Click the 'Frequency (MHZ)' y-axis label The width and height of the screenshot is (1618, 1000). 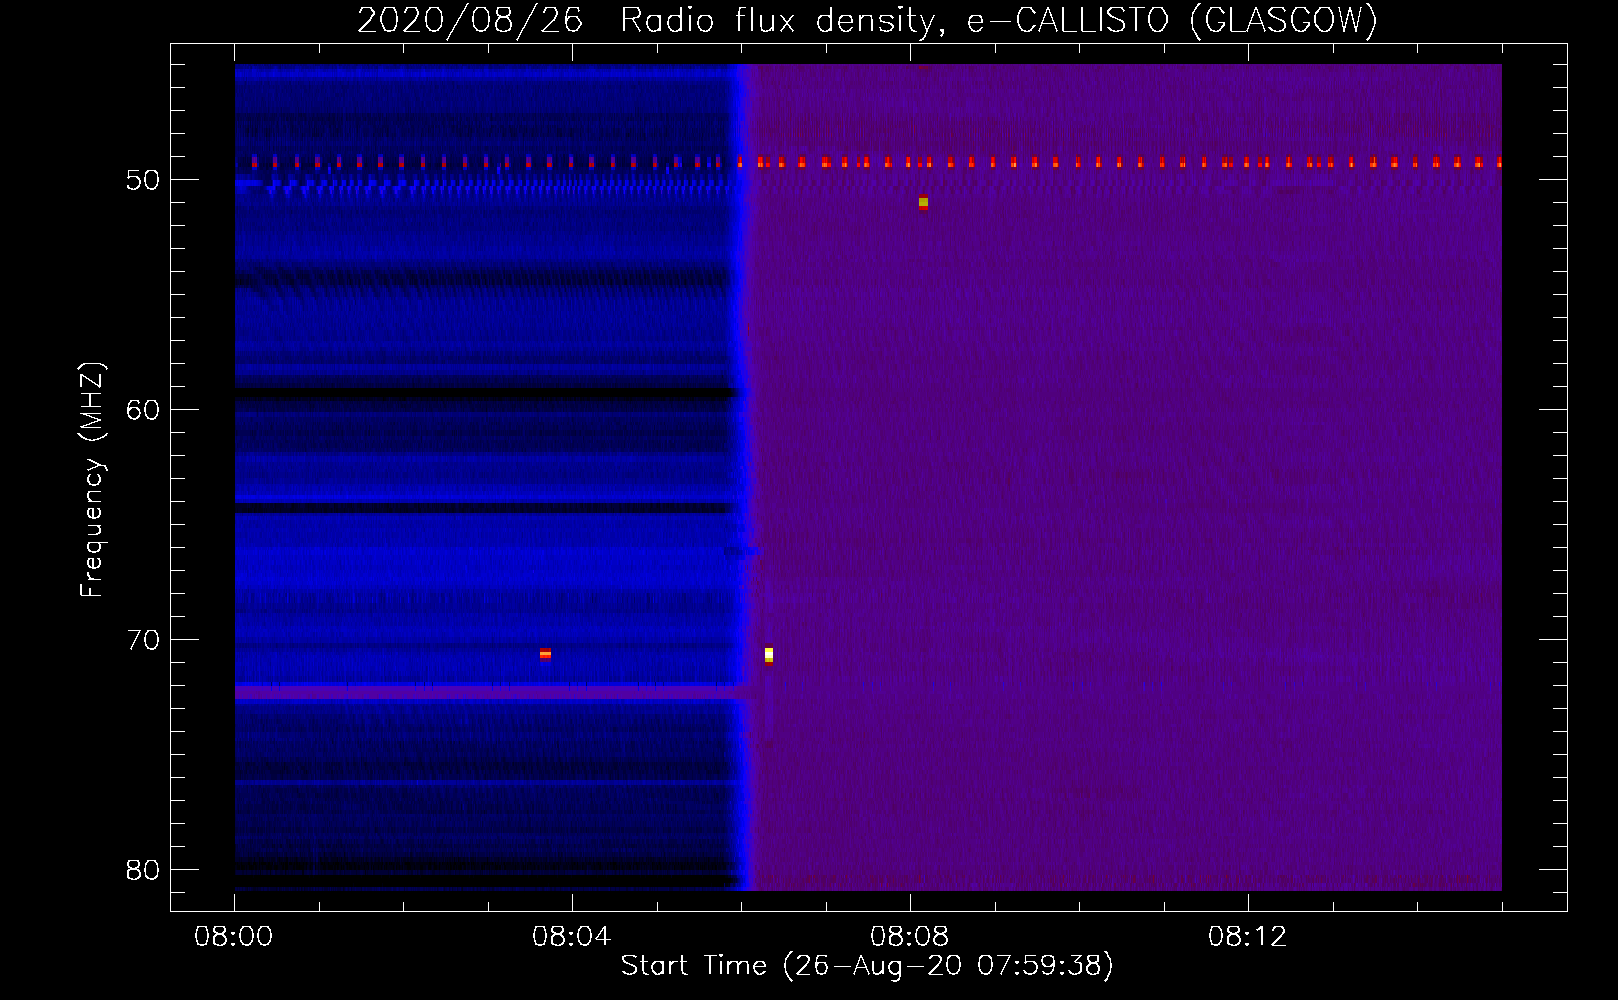click(91, 480)
